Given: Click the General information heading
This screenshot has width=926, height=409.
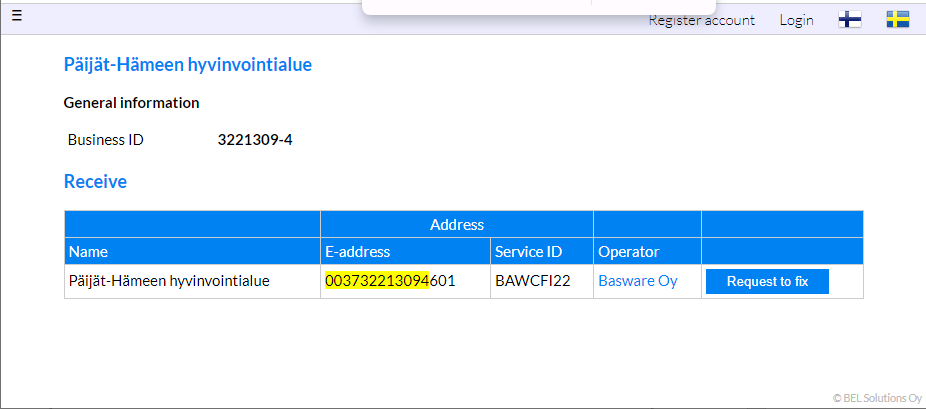Looking at the screenshot, I should (131, 103).
